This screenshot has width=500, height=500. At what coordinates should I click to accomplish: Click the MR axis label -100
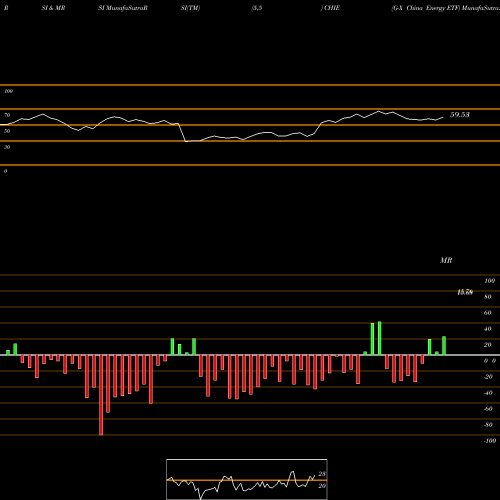[490, 441]
